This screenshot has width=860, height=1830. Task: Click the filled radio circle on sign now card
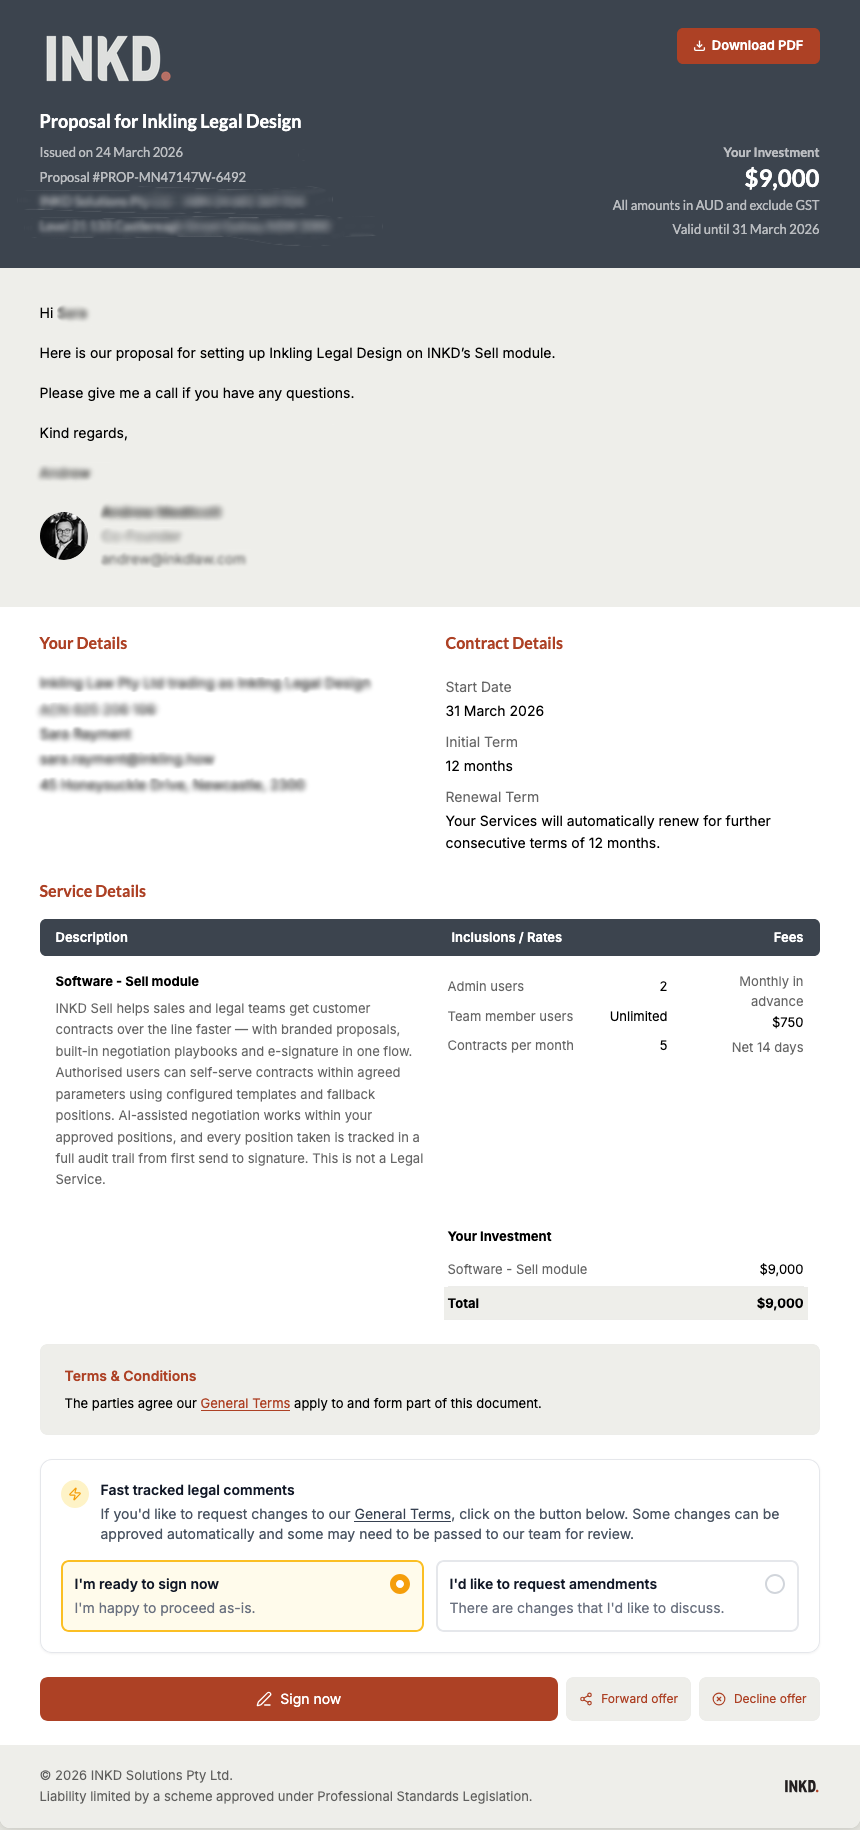[399, 1584]
